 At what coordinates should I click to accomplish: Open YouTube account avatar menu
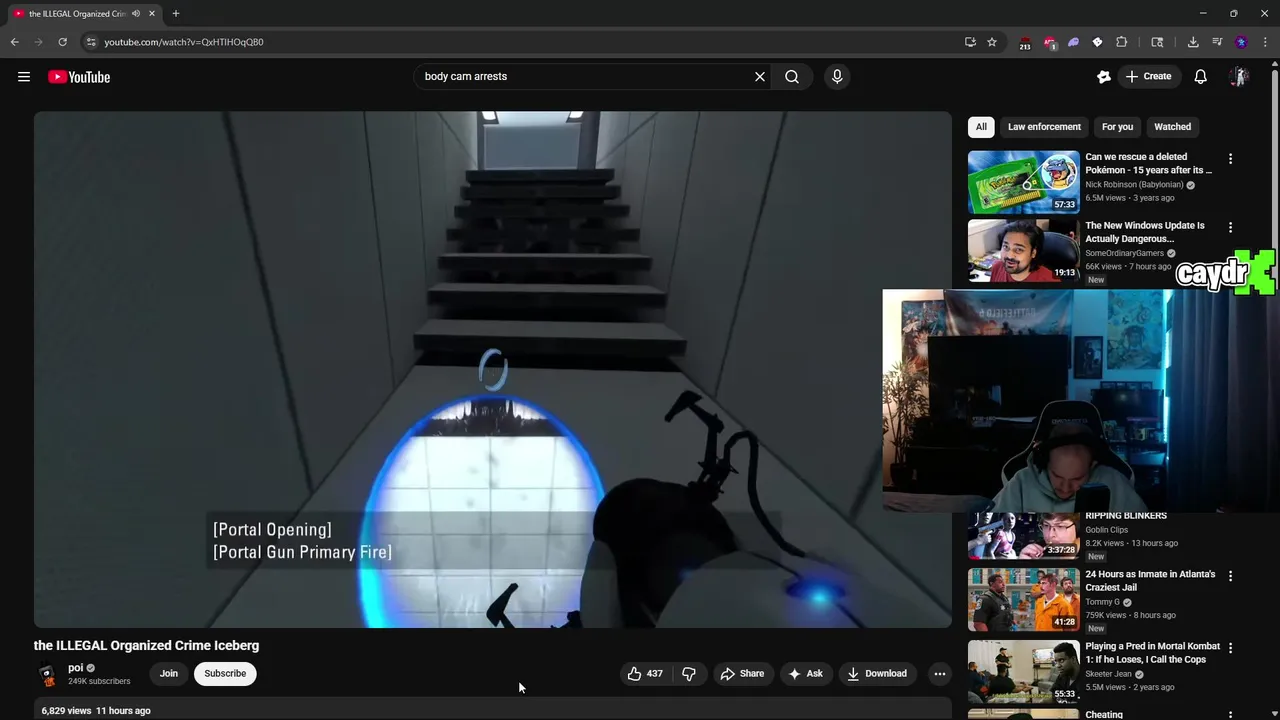pyautogui.click(x=1239, y=76)
